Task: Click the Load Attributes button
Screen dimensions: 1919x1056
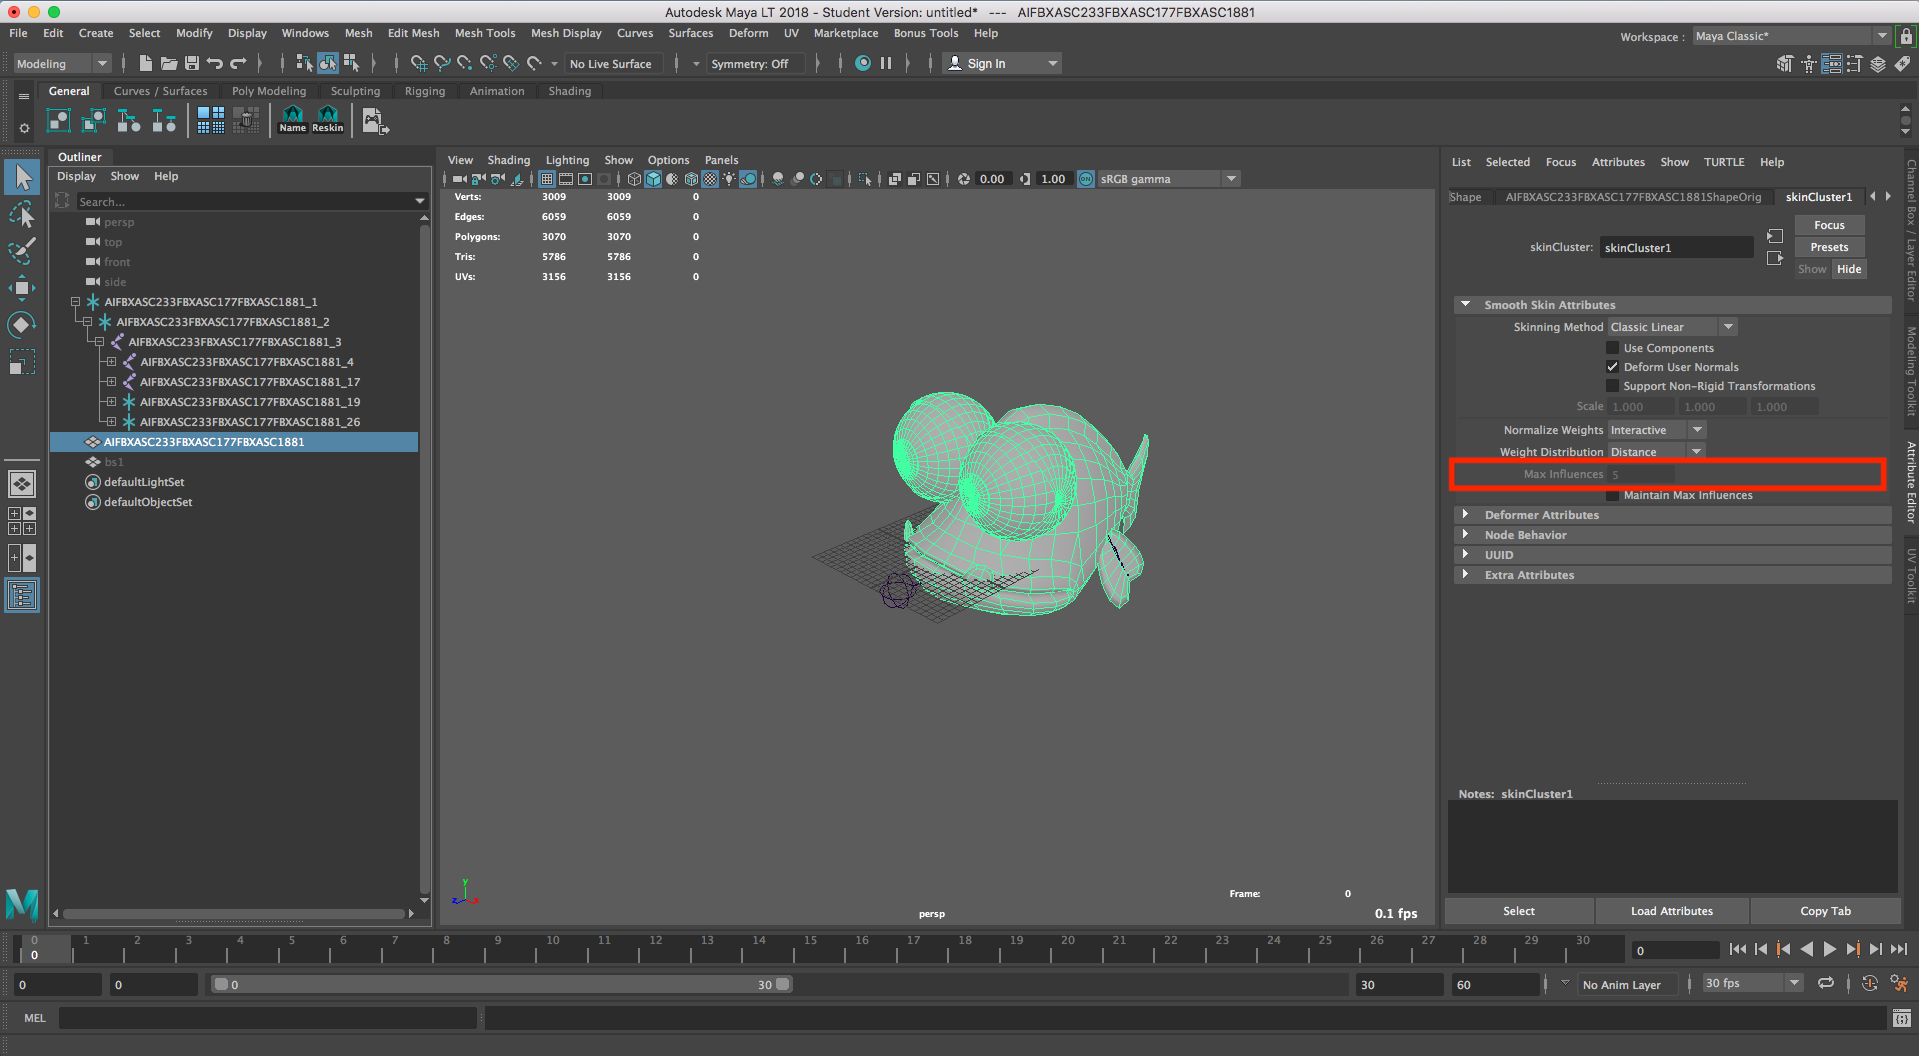Action: (1671, 911)
